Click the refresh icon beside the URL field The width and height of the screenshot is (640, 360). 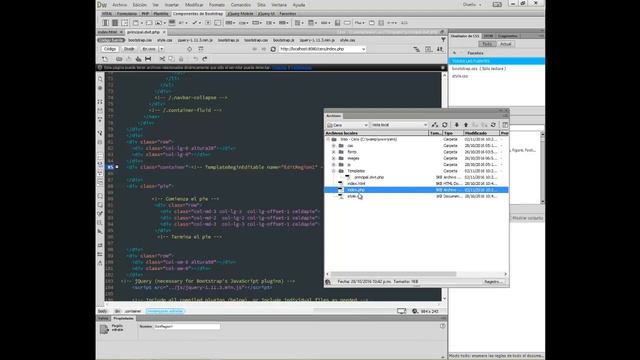273,49
